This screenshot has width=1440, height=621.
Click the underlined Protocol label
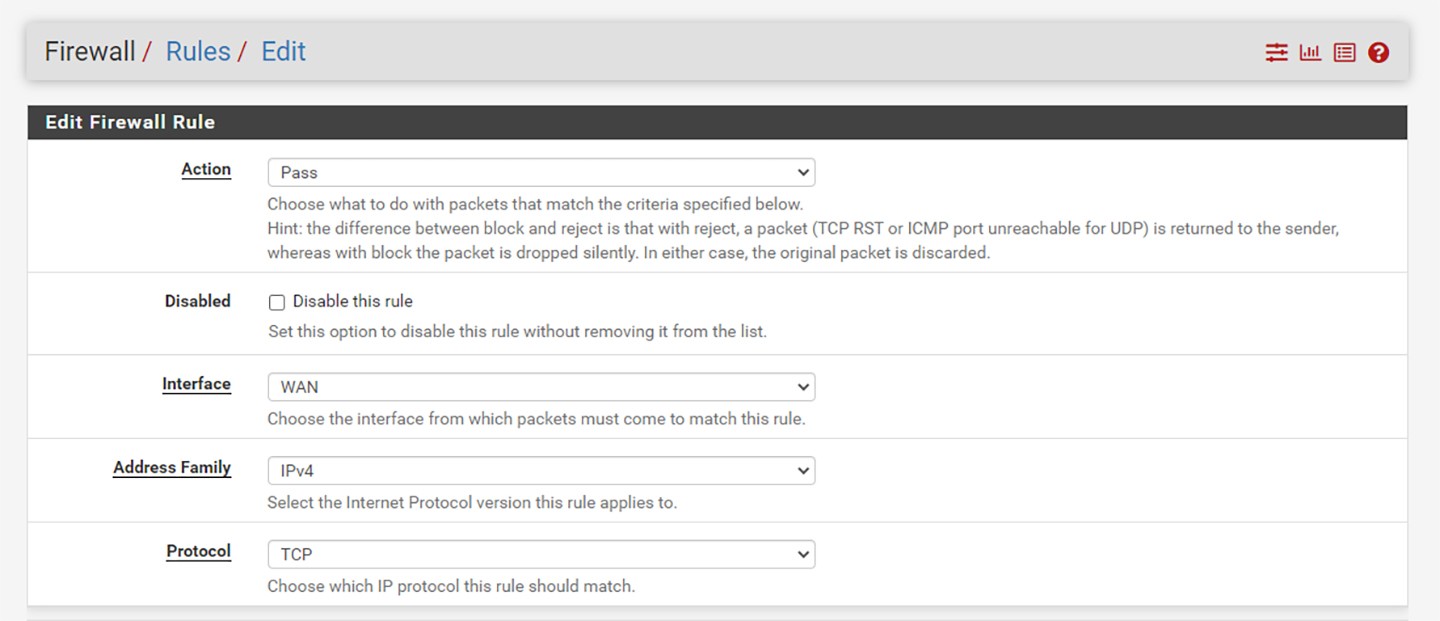198,551
